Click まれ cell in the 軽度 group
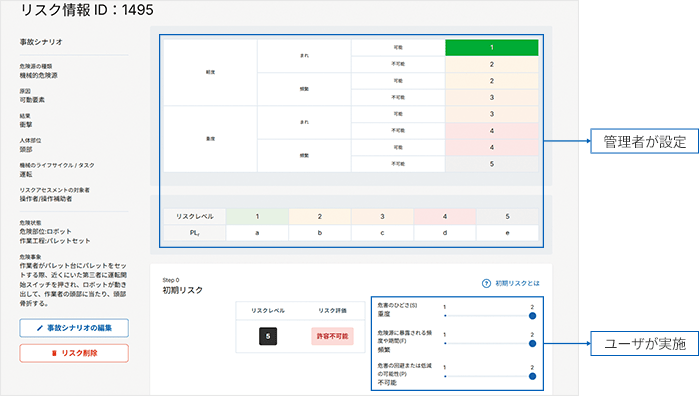700x396 pixels. [304, 56]
